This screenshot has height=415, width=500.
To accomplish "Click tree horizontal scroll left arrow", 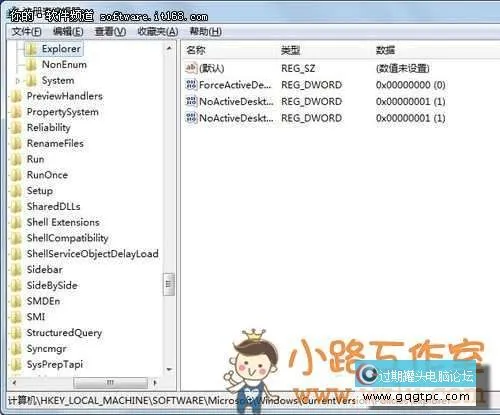I will (14, 383).
